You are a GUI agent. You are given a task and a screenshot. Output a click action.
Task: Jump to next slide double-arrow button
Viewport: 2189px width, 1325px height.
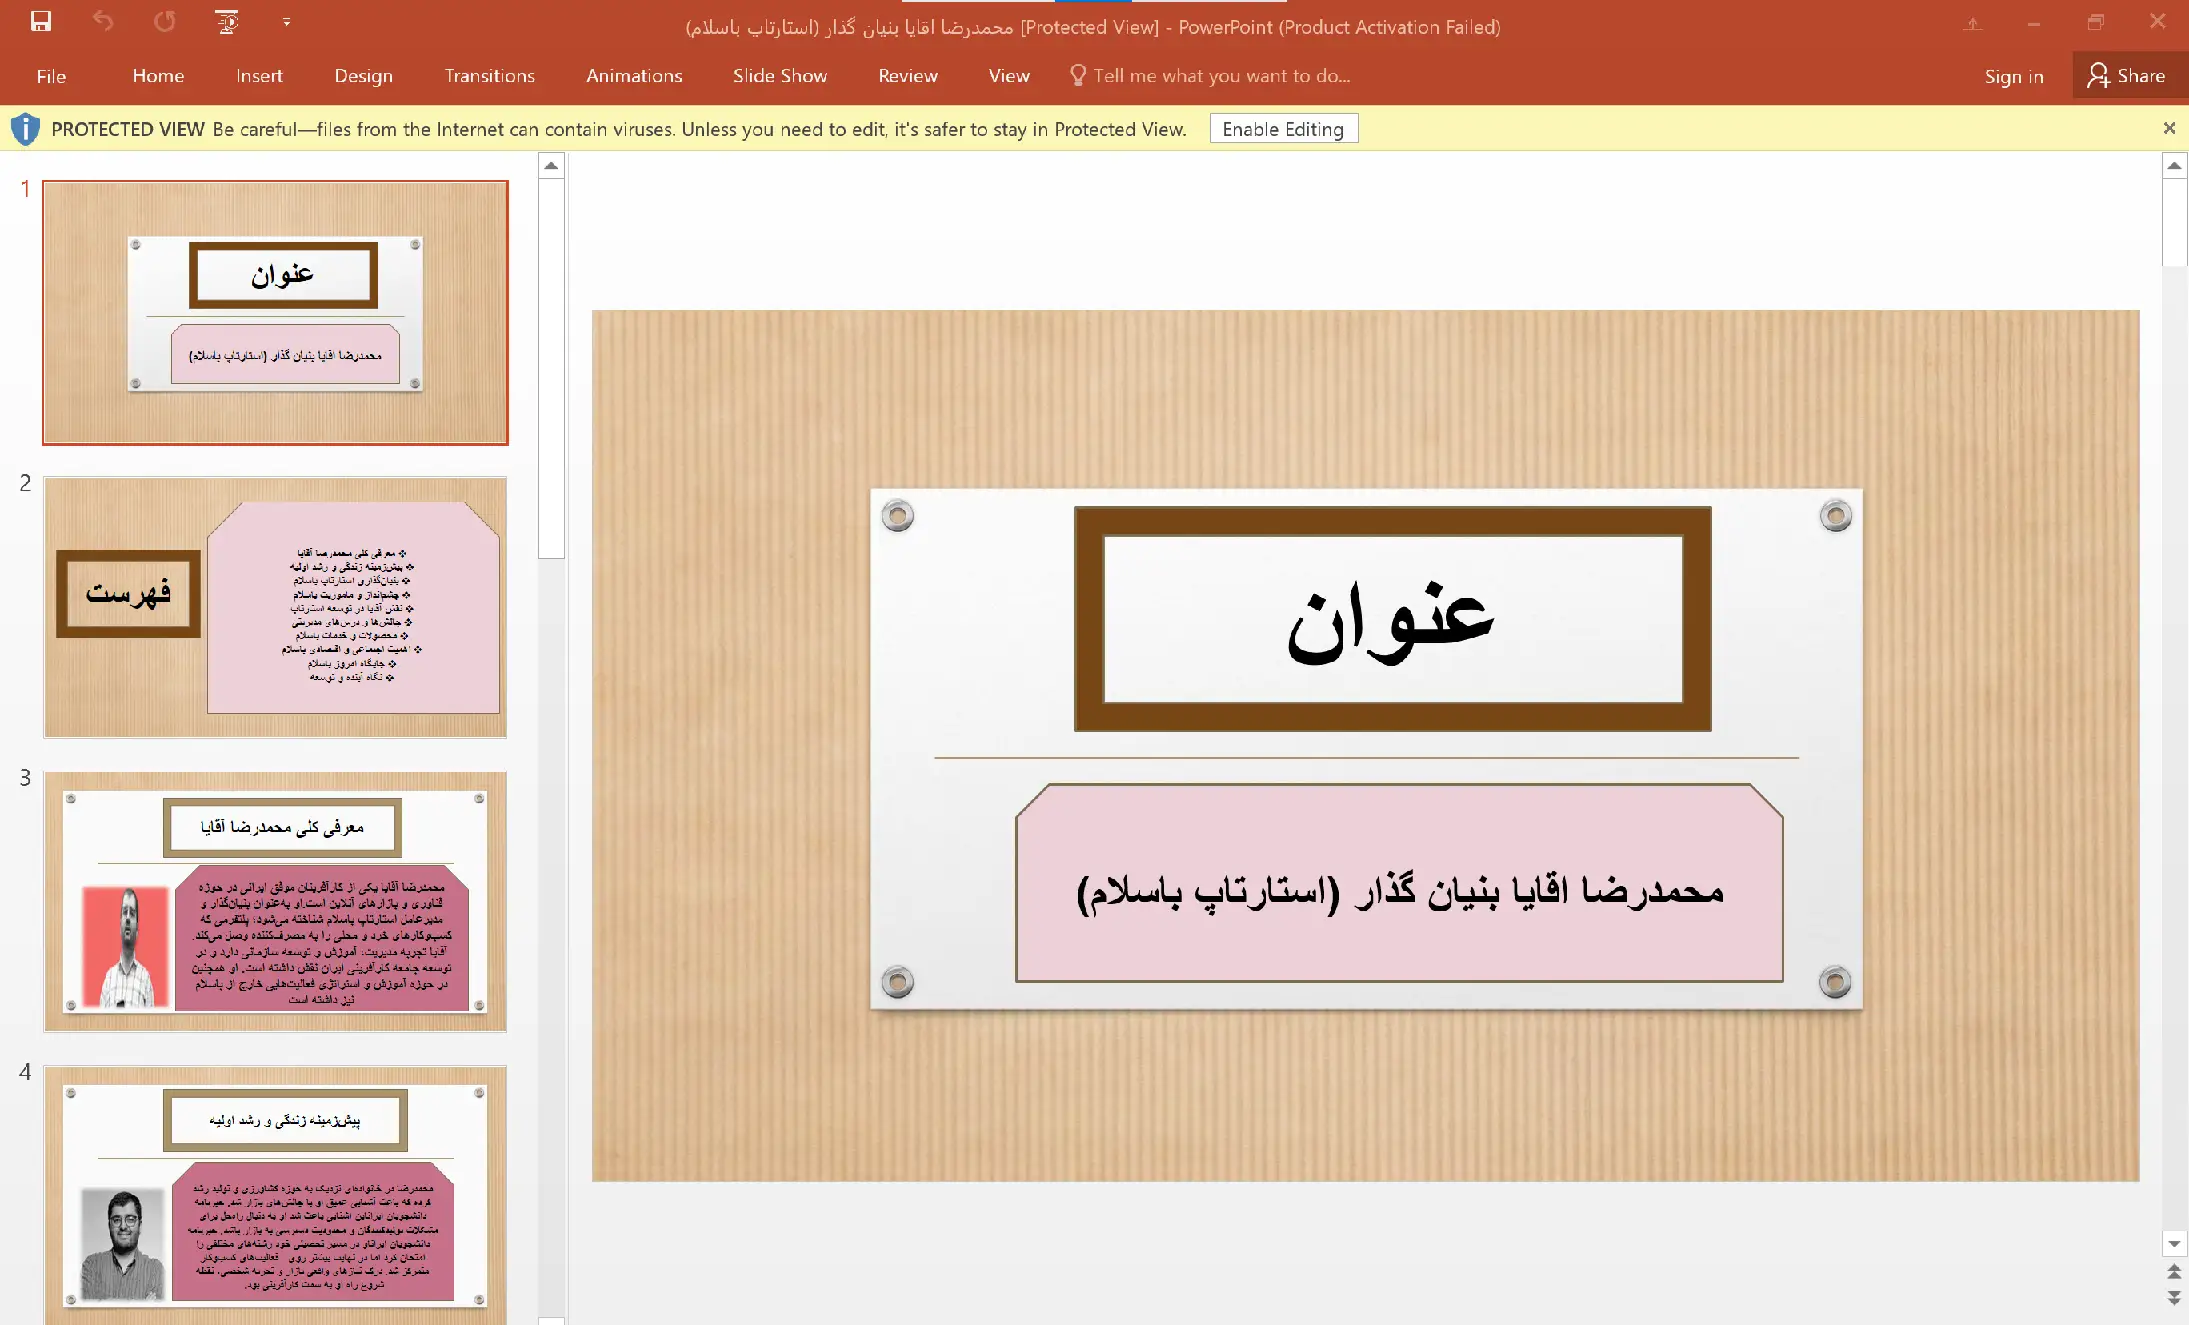(2173, 1297)
